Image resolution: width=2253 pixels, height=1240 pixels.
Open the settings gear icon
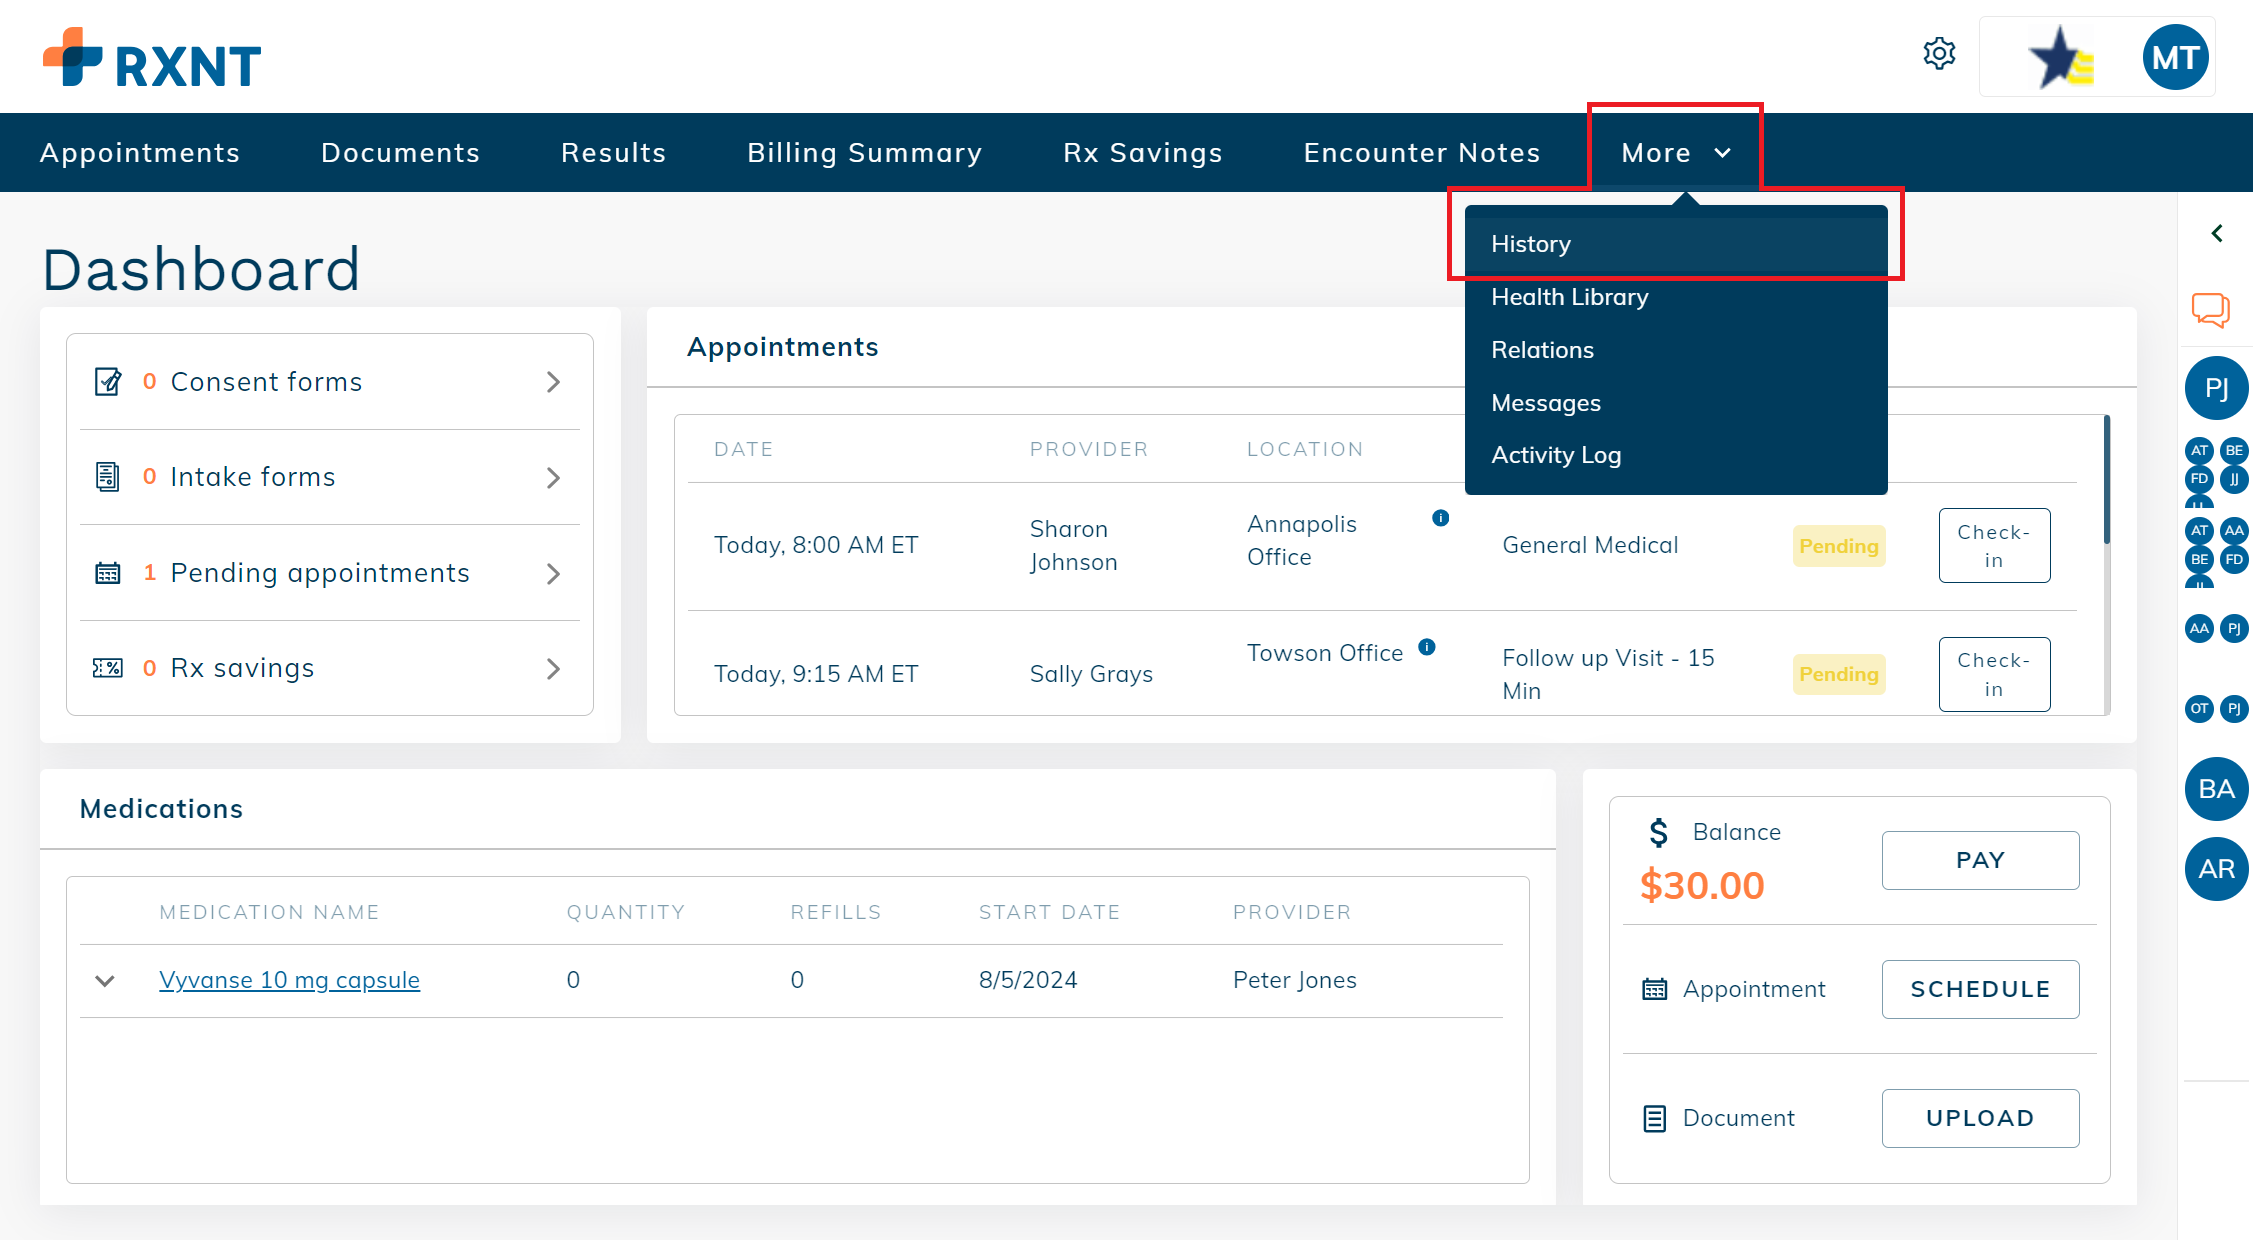point(1939,54)
